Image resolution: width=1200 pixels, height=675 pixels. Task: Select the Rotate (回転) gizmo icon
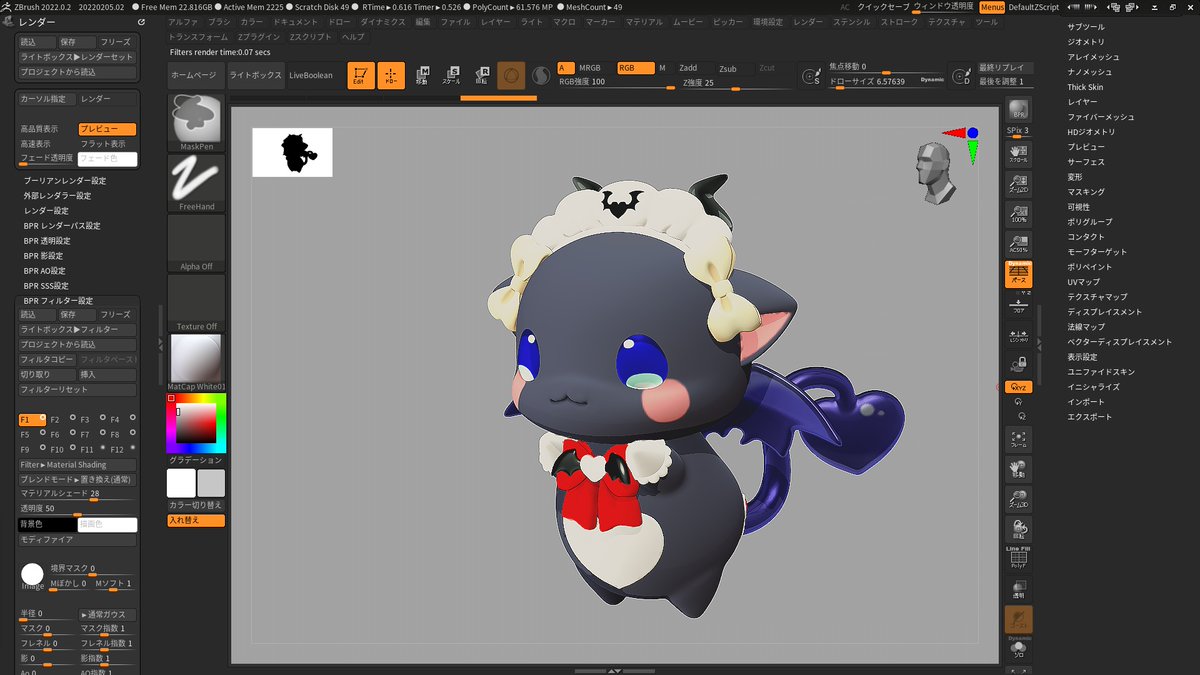tap(481, 76)
